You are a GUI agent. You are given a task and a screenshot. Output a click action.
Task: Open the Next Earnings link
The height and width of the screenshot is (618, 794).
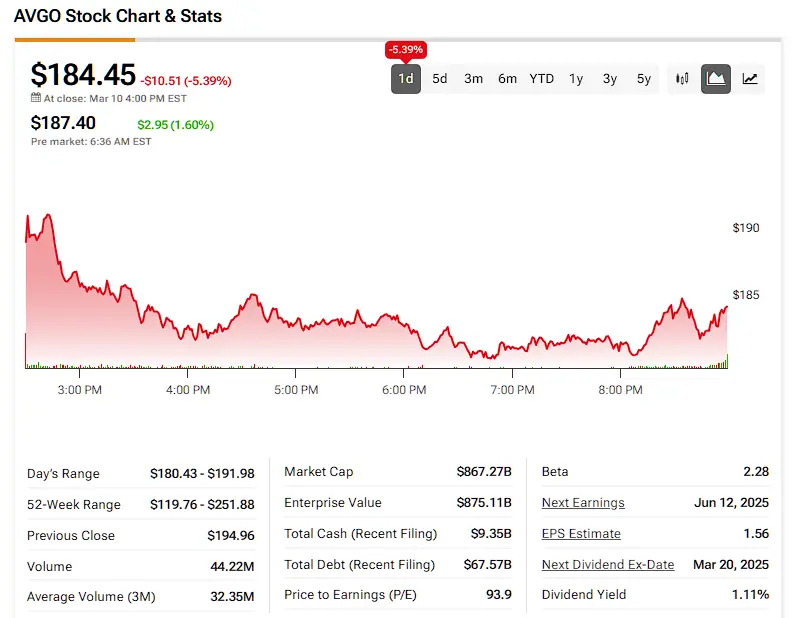click(x=583, y=503)
